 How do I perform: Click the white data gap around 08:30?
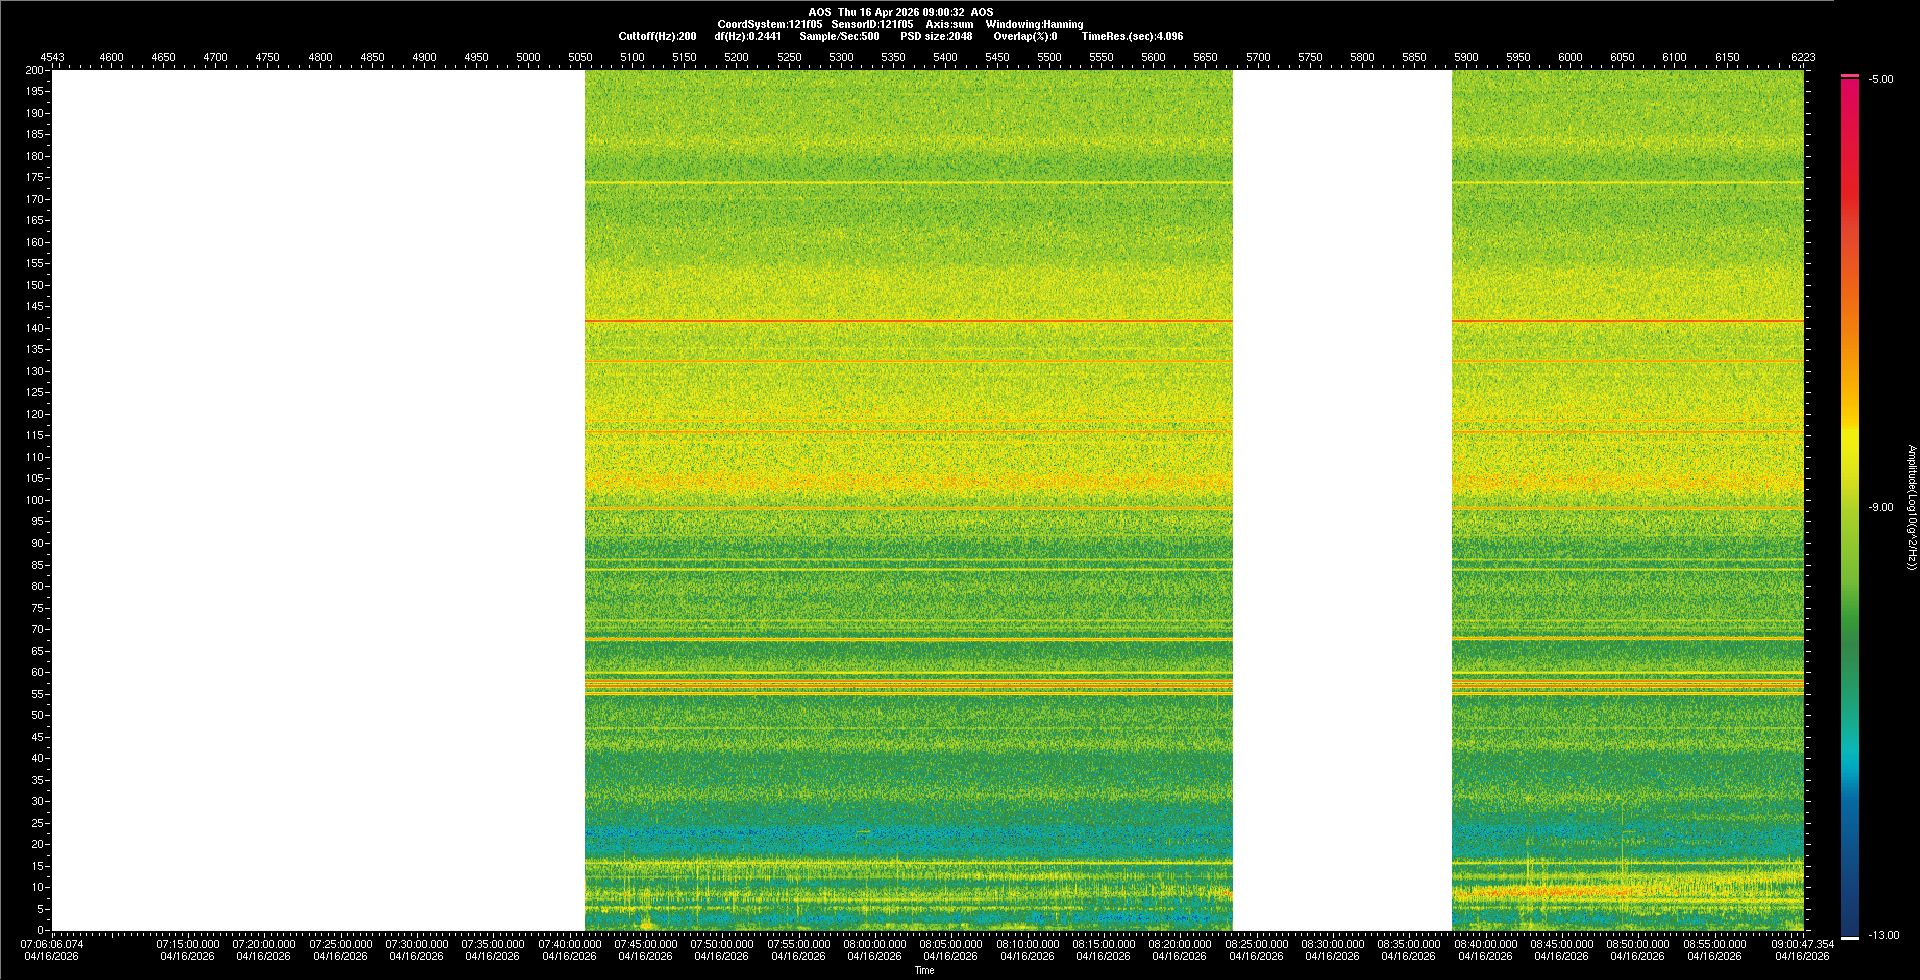click(1342, 500)
